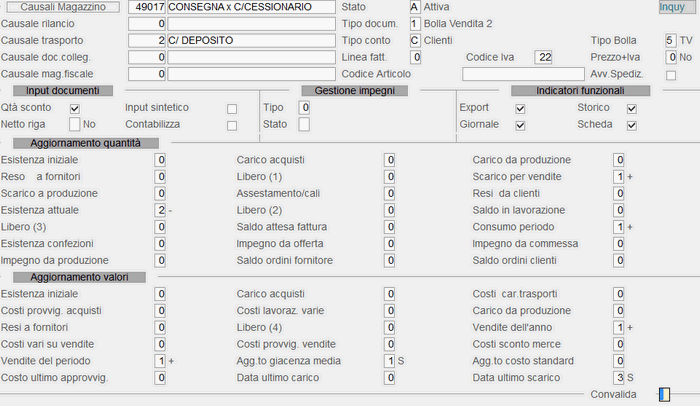
Task: Open the Aggiornamento quantità section header
Action: pos(86,143)
